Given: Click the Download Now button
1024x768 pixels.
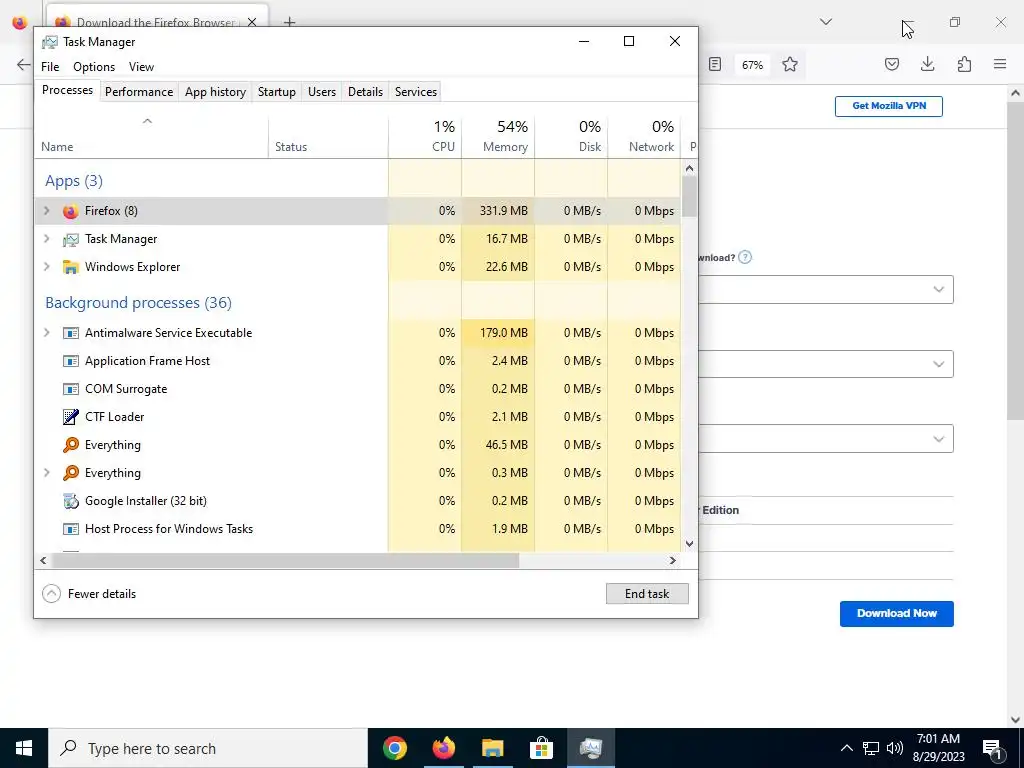Looking at the screenshot, I should point(897,613).
